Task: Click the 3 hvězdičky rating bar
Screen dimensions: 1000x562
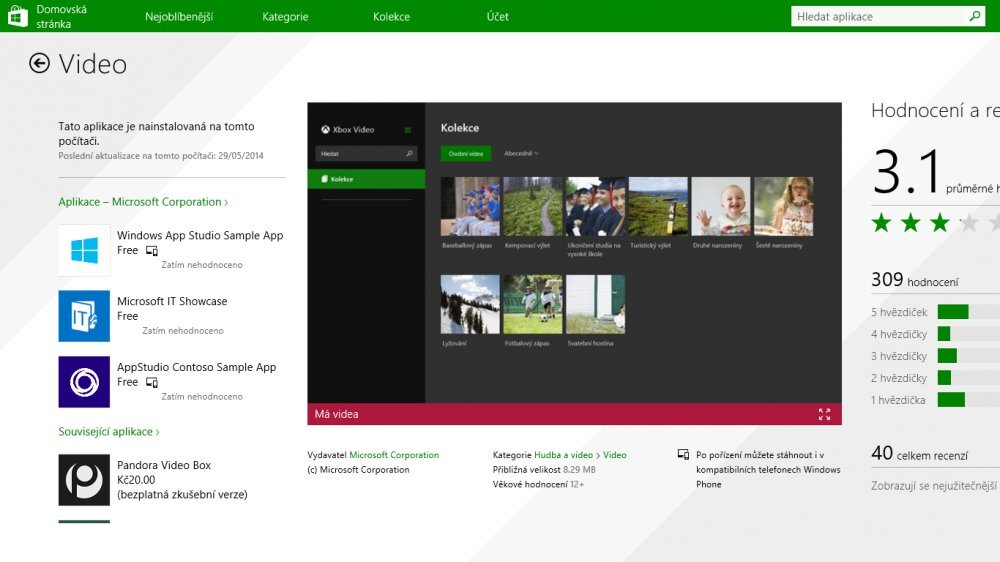Action: click(969, 356)
